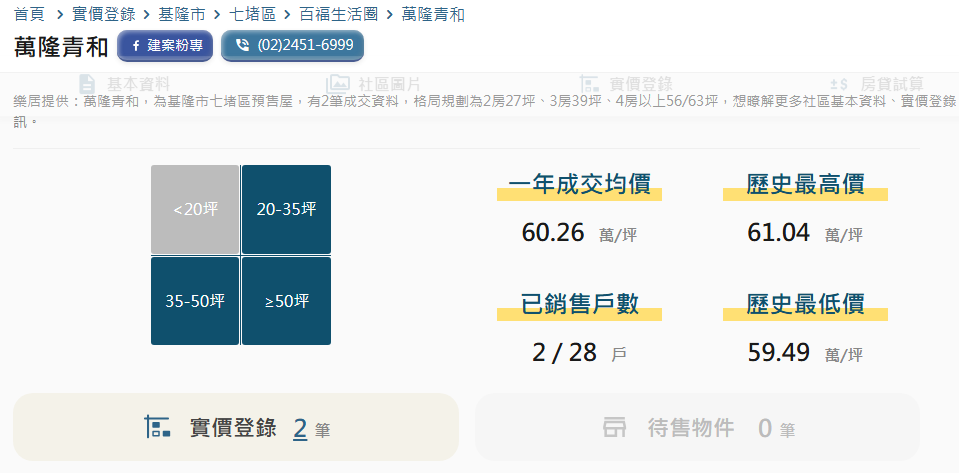959x473 pixels.
Task: Toggle the 35-50坪 size filter tile
Action: (195, 301)
